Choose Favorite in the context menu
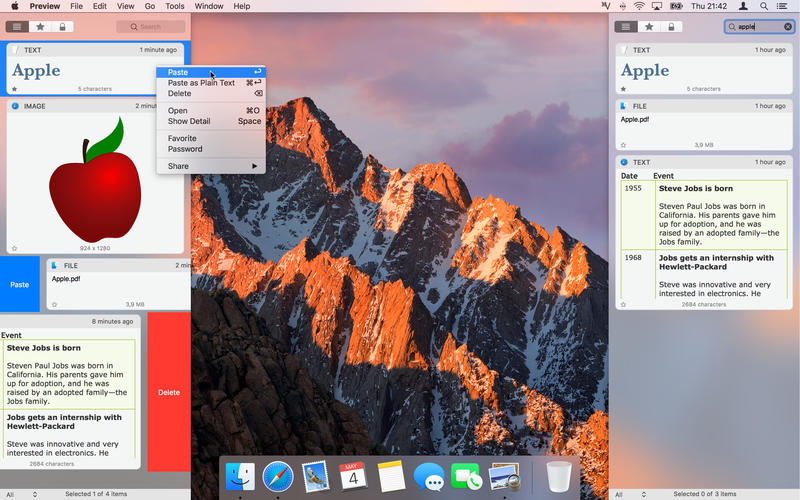The height and width of the screenshot is (500, 800). pos(211,138)
